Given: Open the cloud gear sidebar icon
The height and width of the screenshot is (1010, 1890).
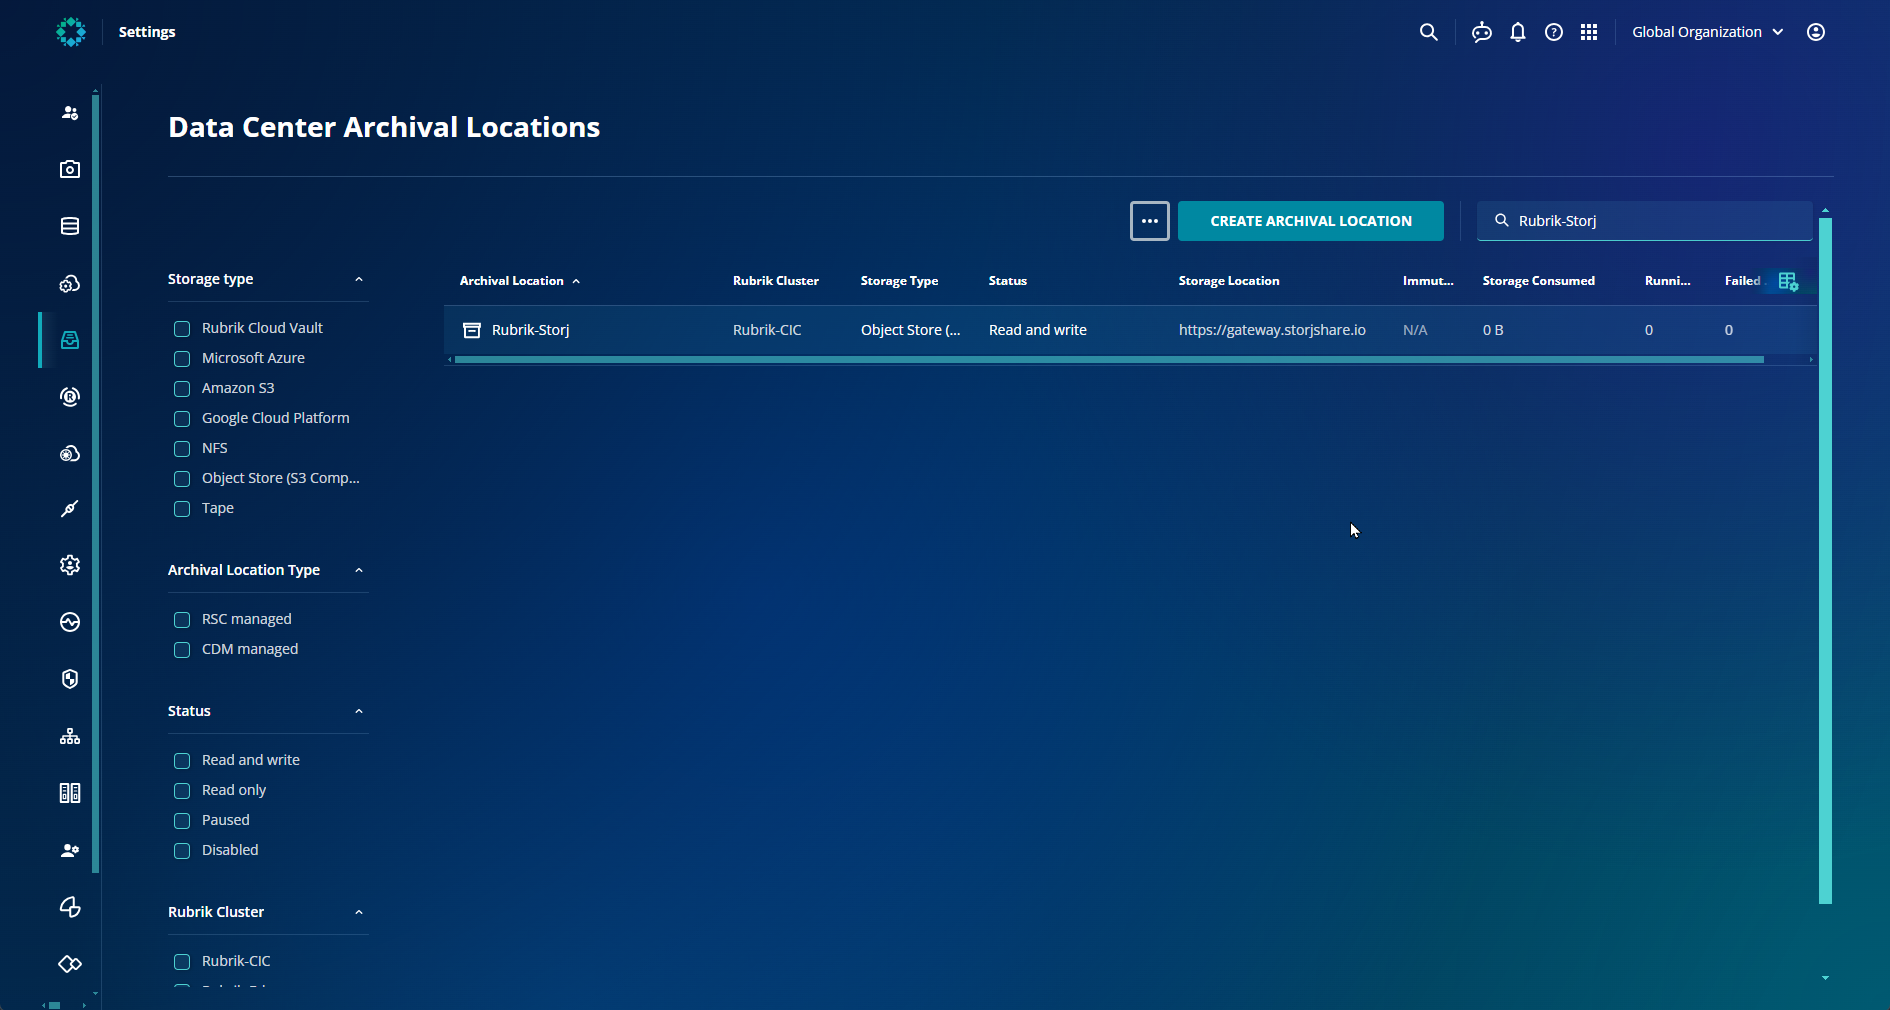Looking at the screenshot, I should [70, 284].
